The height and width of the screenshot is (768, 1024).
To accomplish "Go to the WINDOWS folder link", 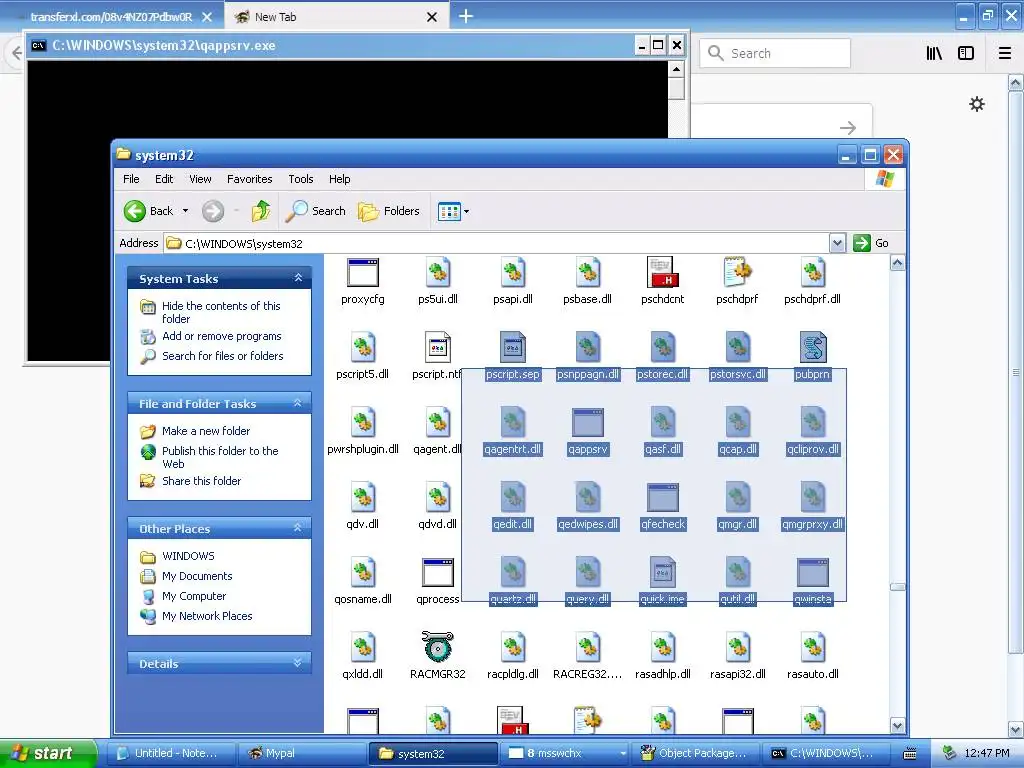I will coord(188,556).
